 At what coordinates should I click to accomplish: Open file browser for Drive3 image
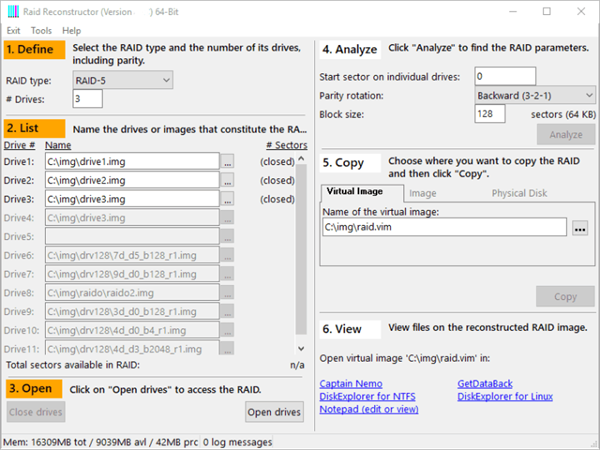tap(228, 199)
